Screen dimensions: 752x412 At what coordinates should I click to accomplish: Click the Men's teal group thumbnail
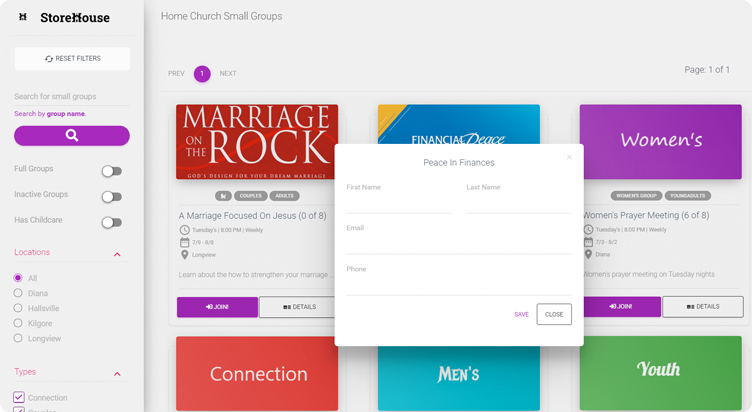coord(459,378)
